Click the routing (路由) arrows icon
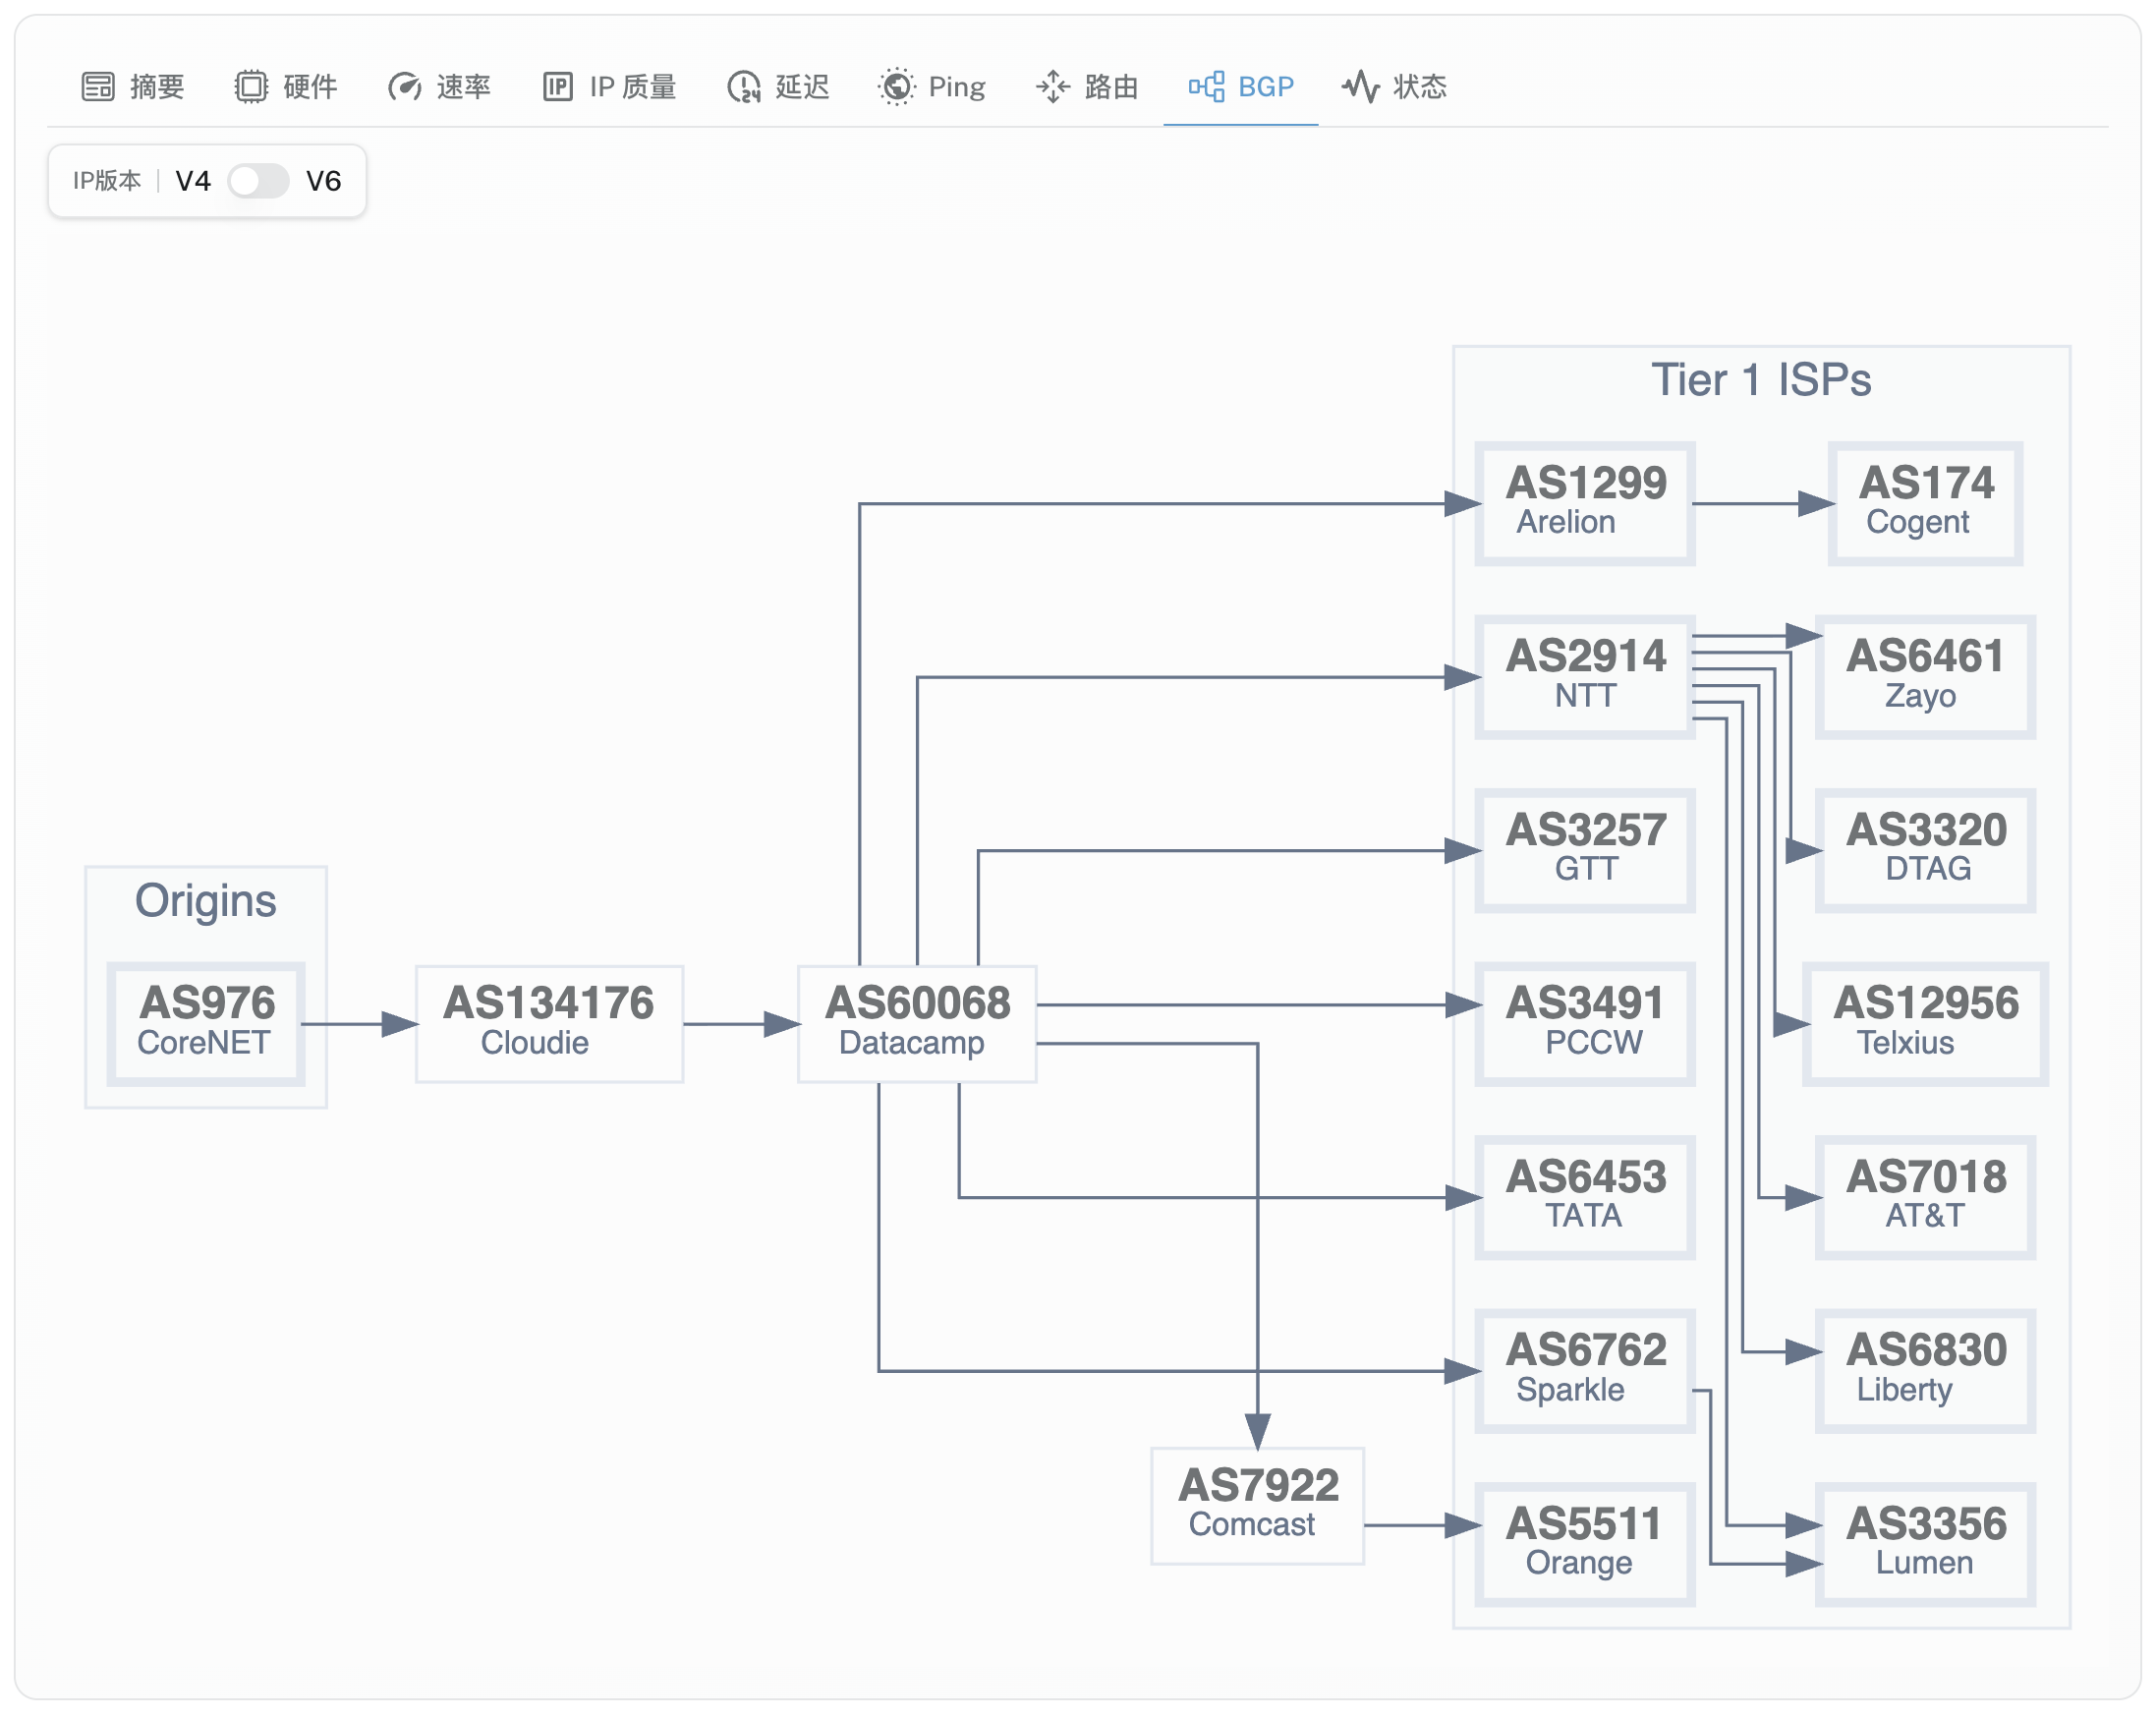The image size is (2156, 1716). (x=1052, y=87)
